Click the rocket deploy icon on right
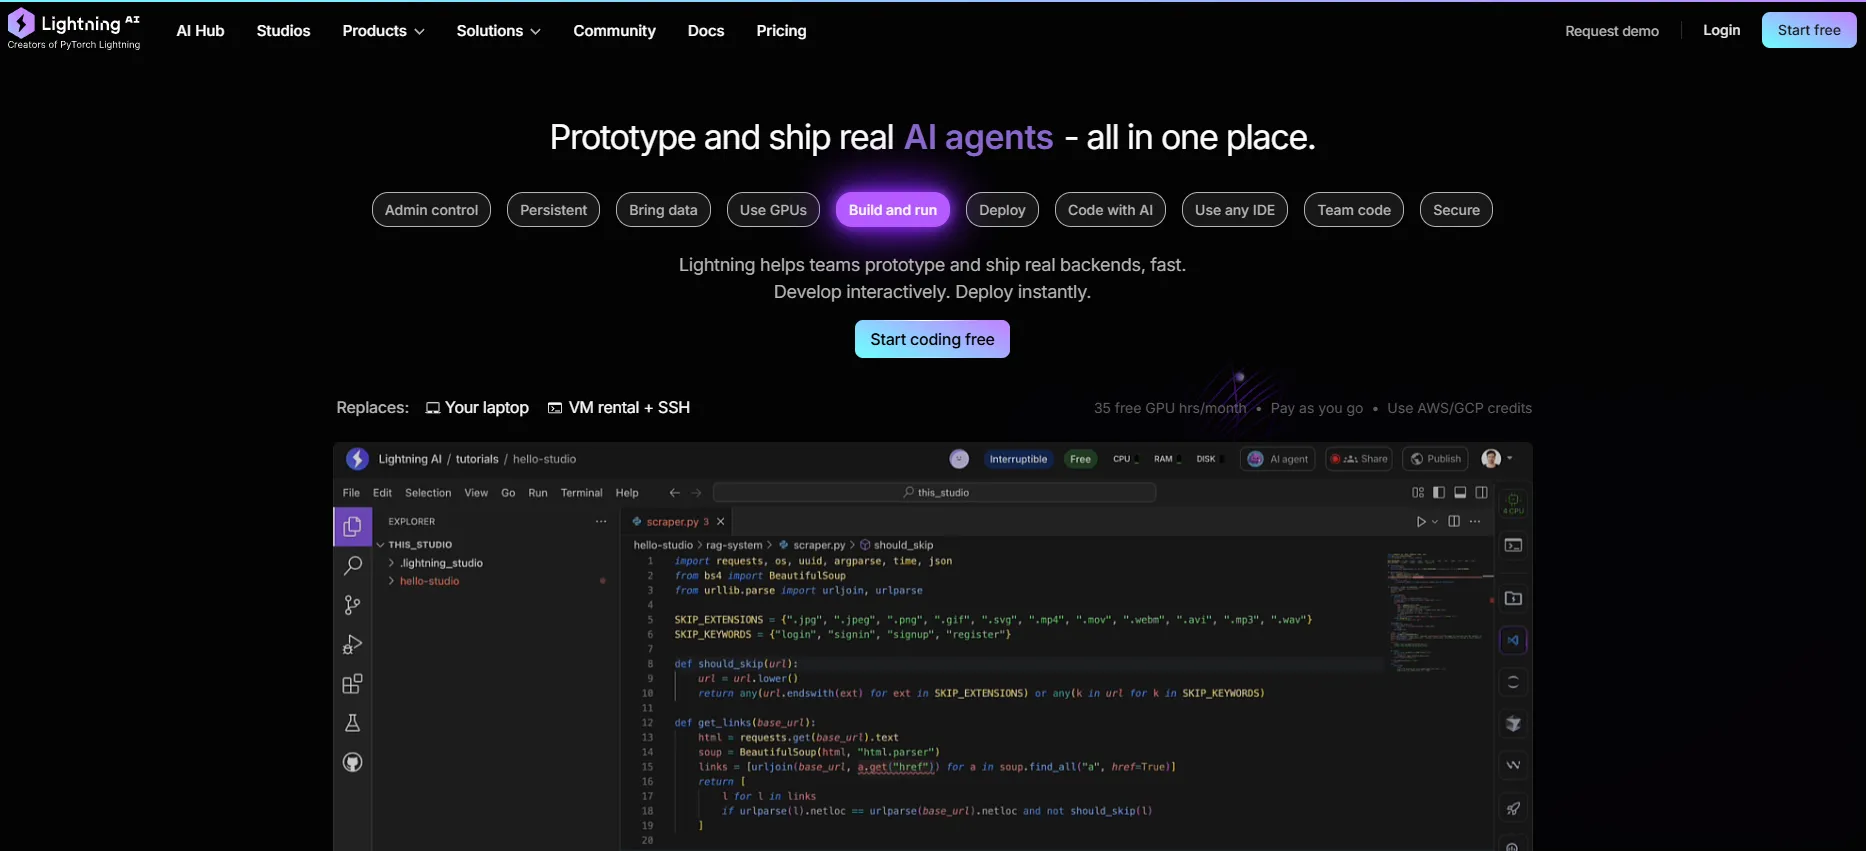Image resolution: width=1866 pixels, height=851 pixels. pos(1513,808)
